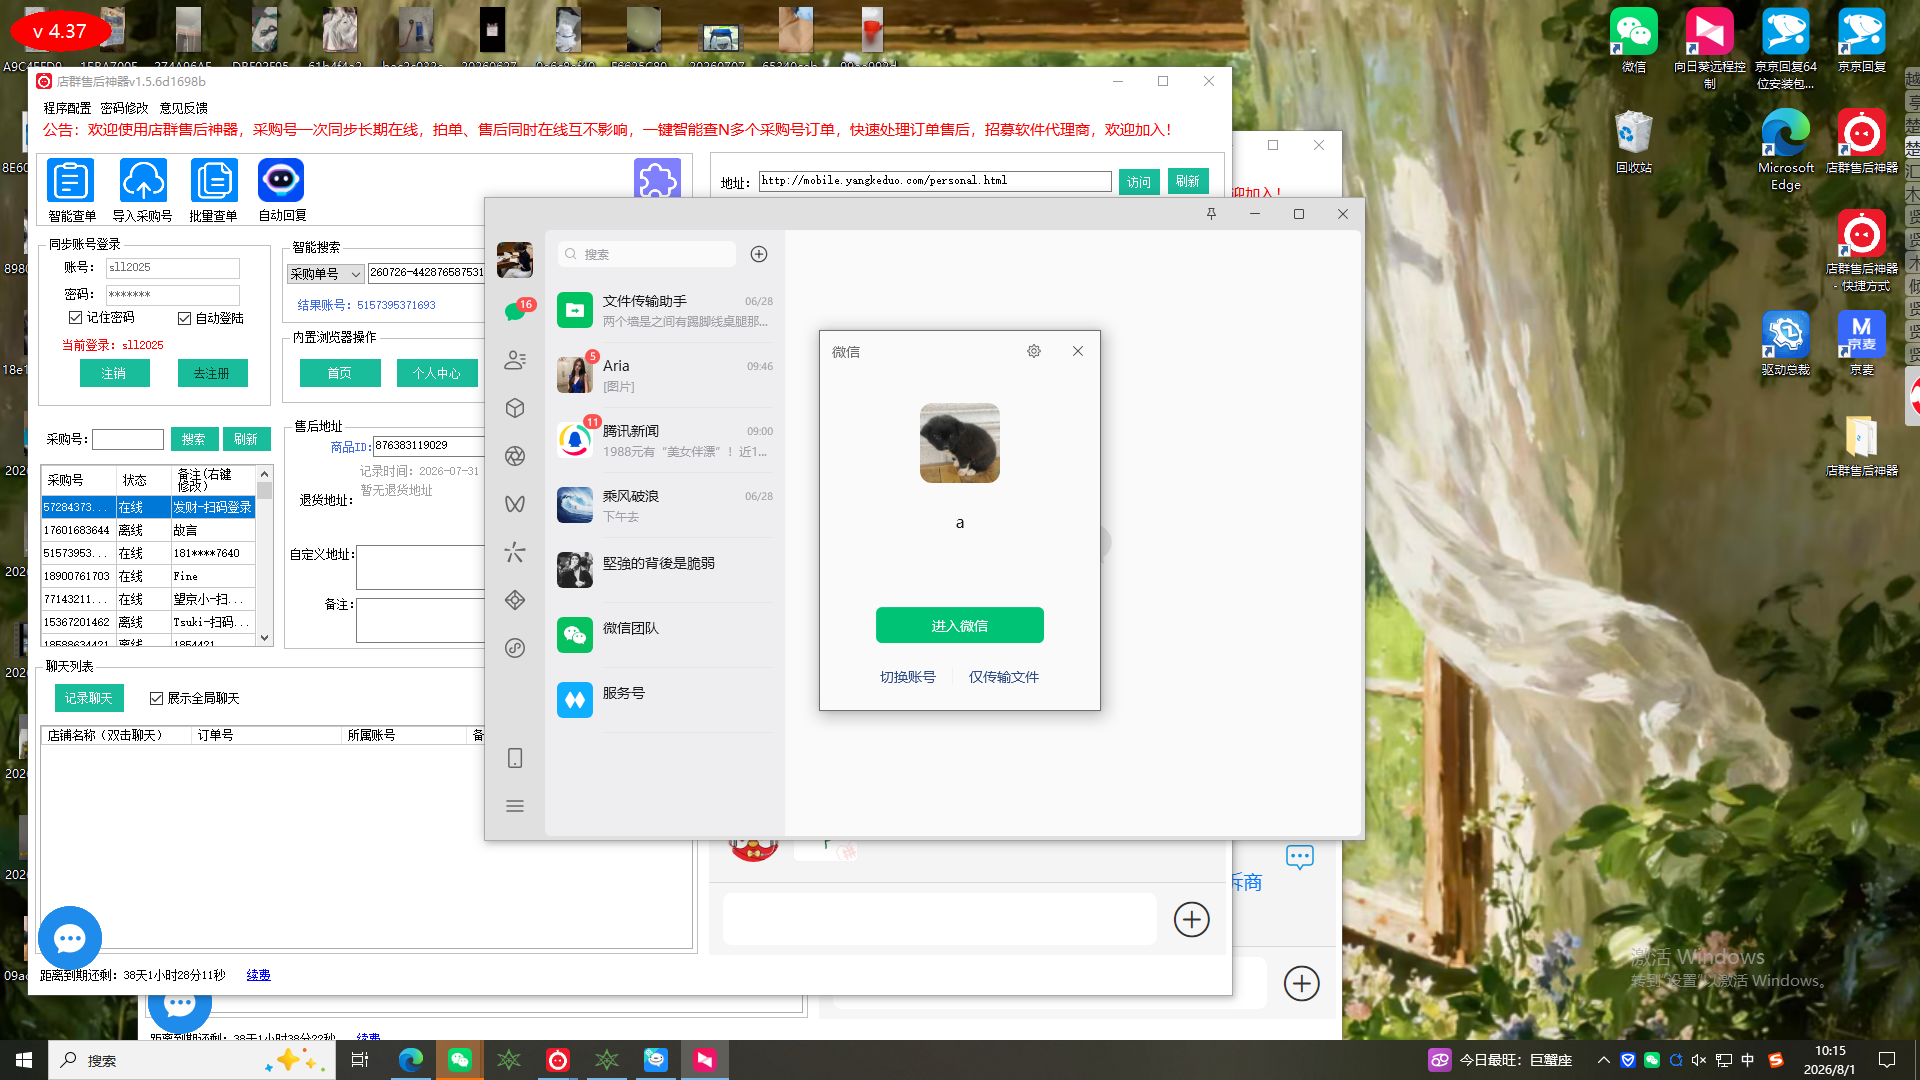Click the 账号 input field
The height and width of the screenshot is (1080, 1920).
(x=173, y=268)
